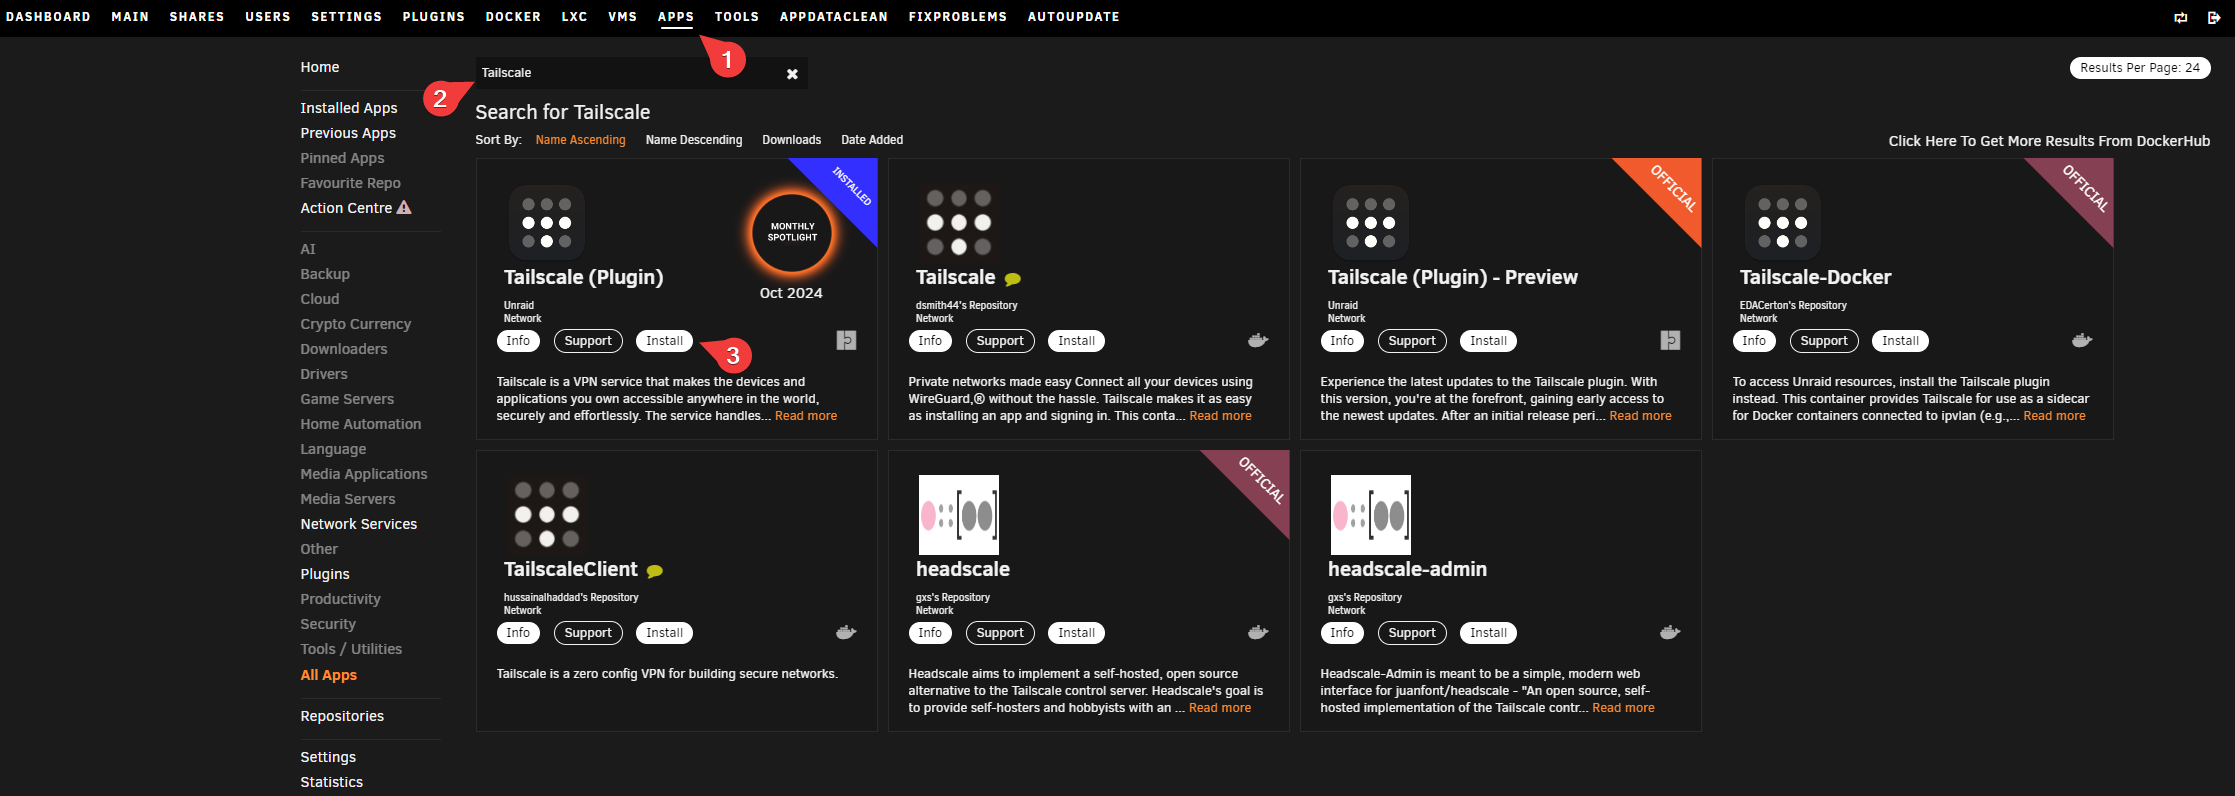
Task: Click Get More Results From DockerHub link
Action: coord(2049,141)
